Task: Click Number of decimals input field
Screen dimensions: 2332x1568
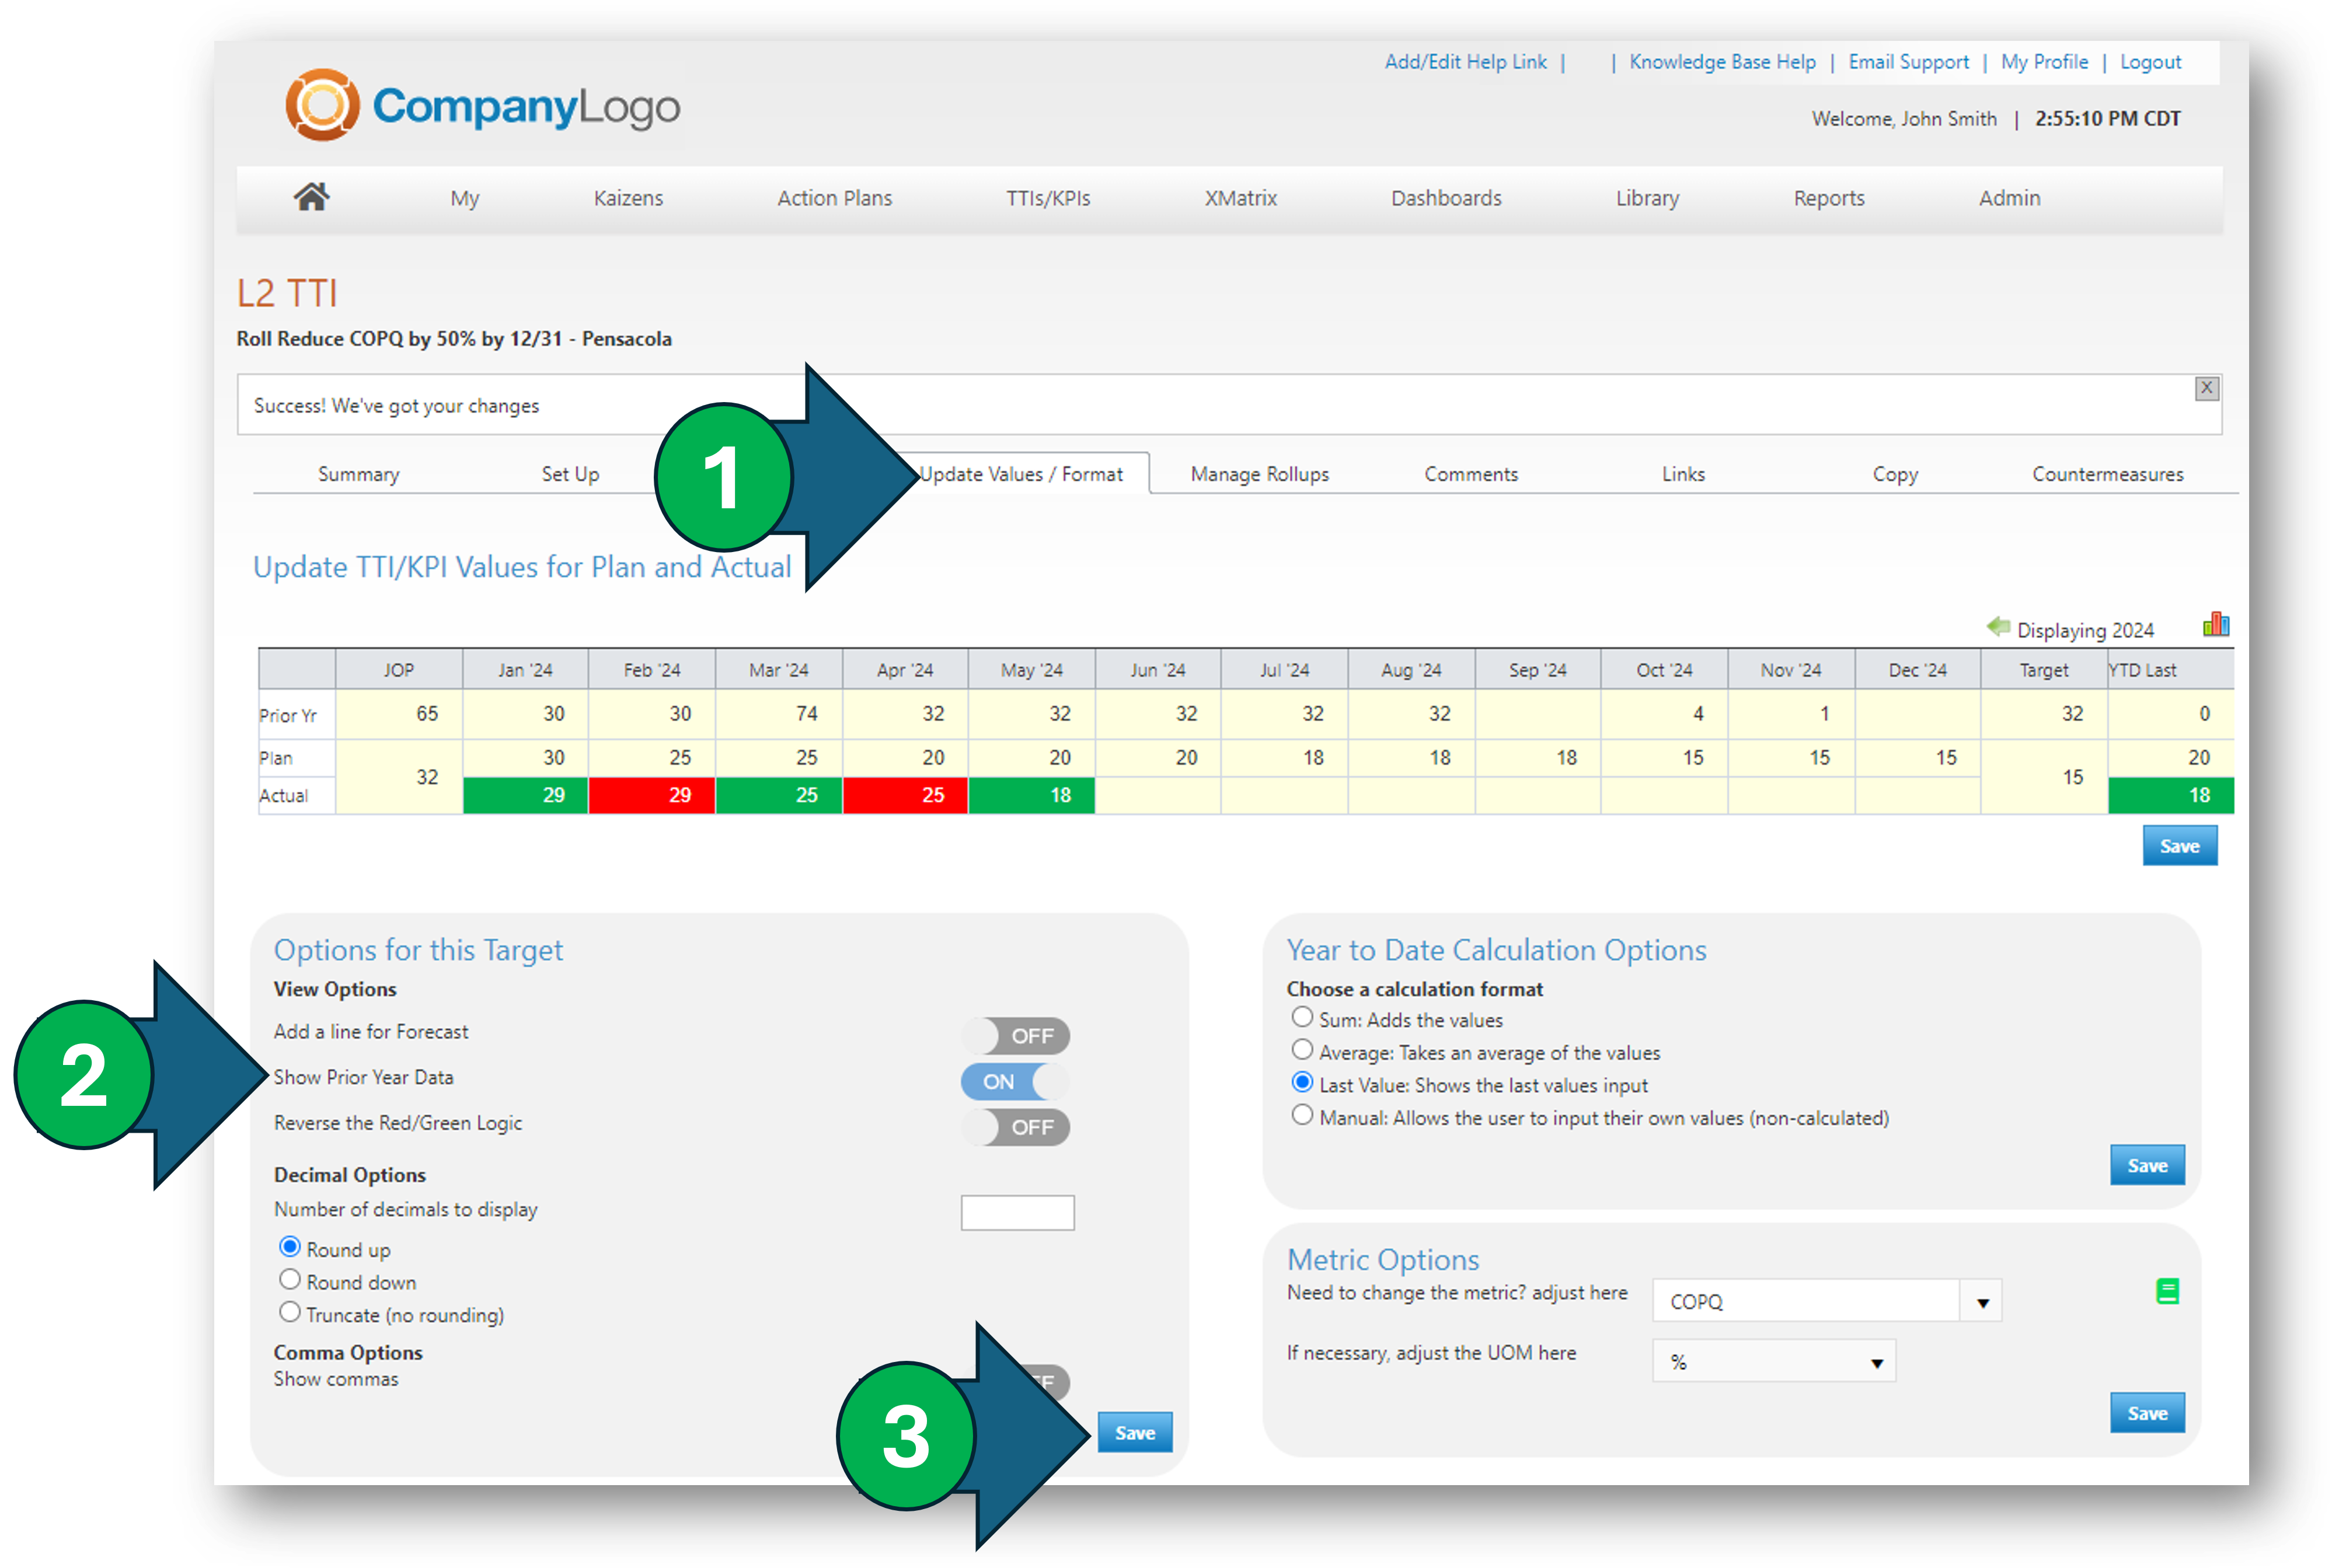Action: (1017, 1212)
